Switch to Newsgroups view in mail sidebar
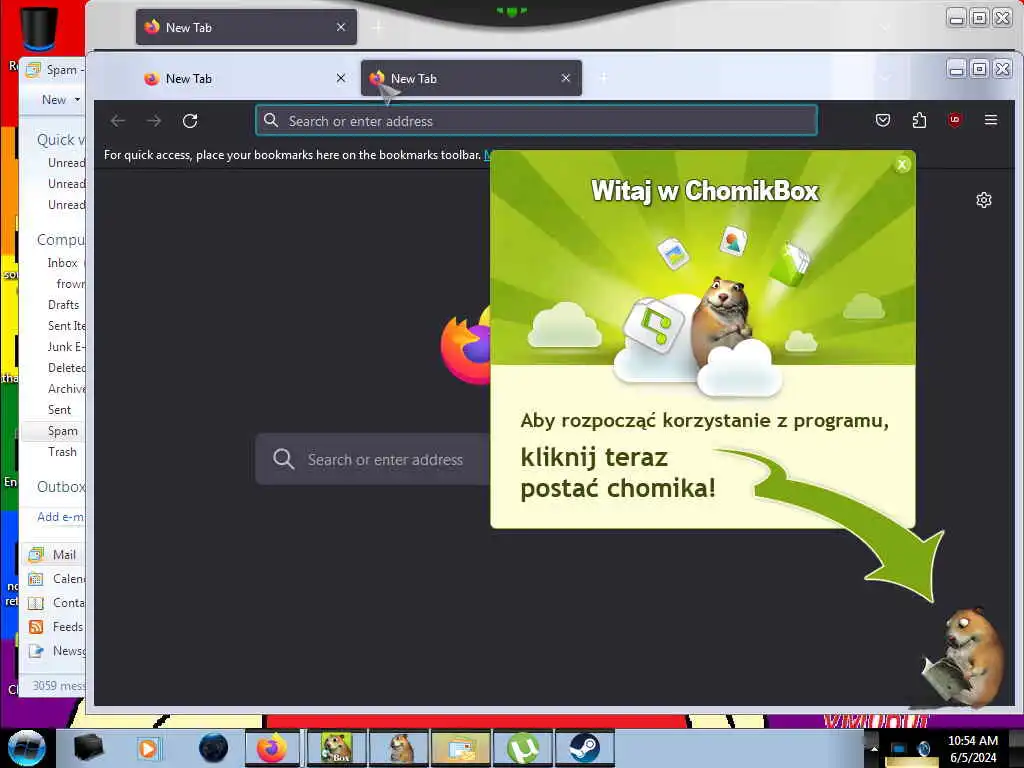The image size is (1024, 768). (x=56, y=650)
